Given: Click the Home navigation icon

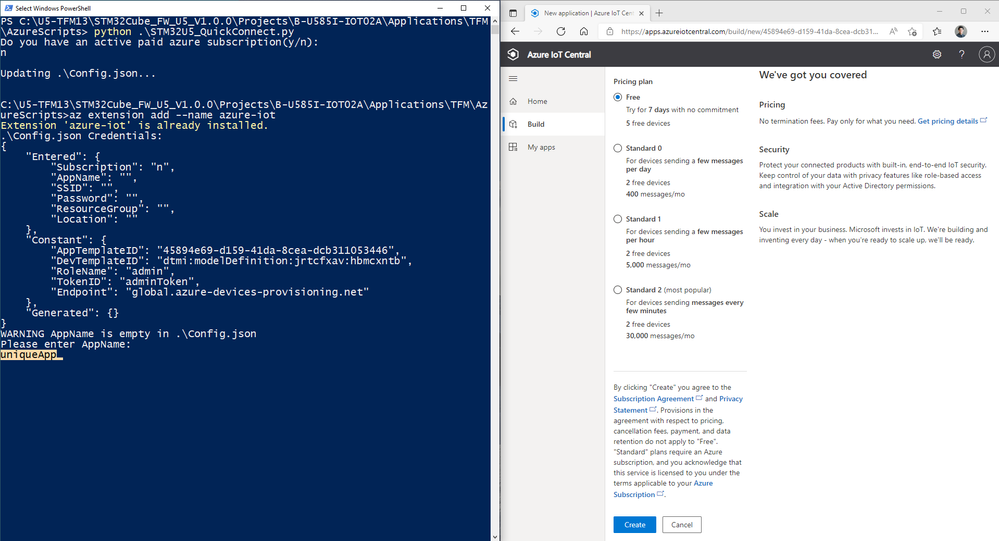Looking at the screenshot, I should [513, 101].
